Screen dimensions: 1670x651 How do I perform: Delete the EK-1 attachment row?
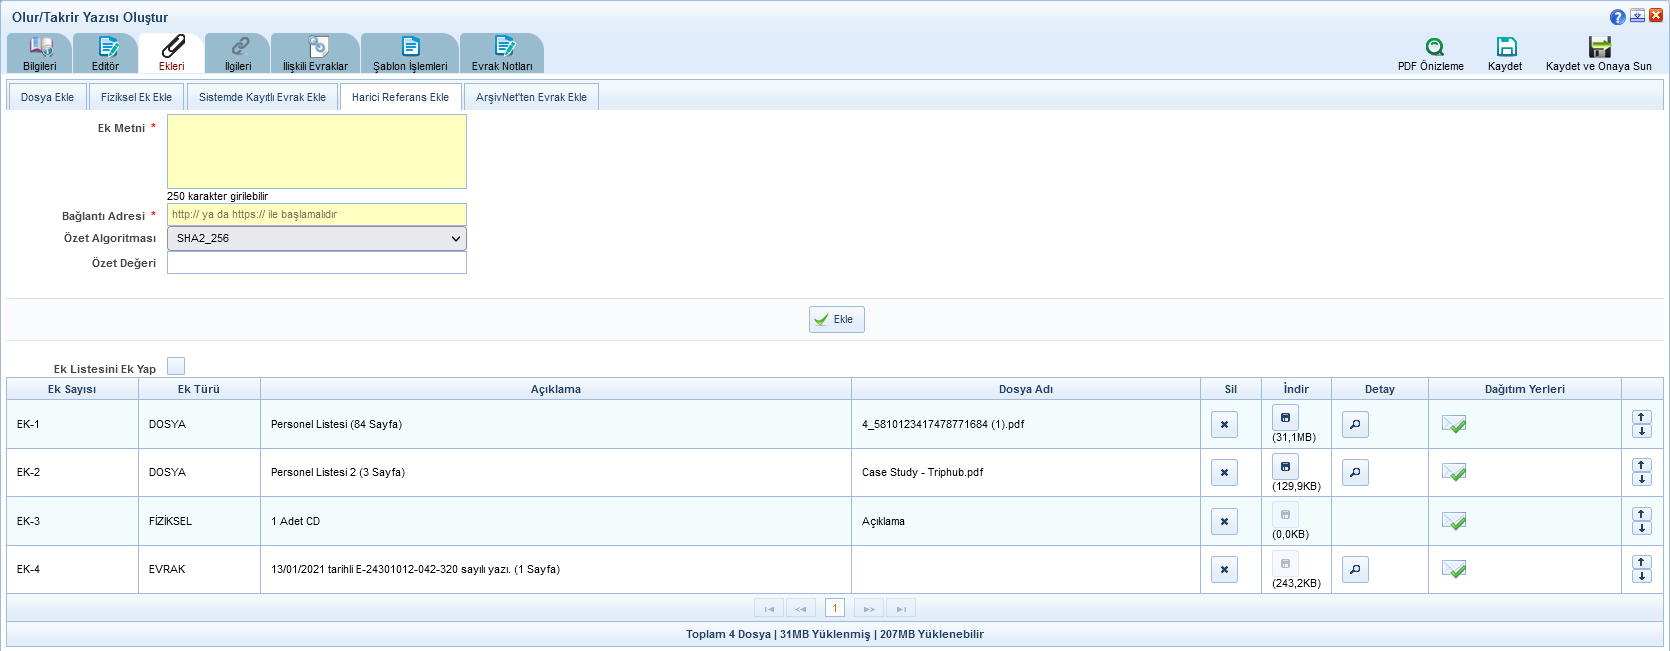tap(1224, 425)
